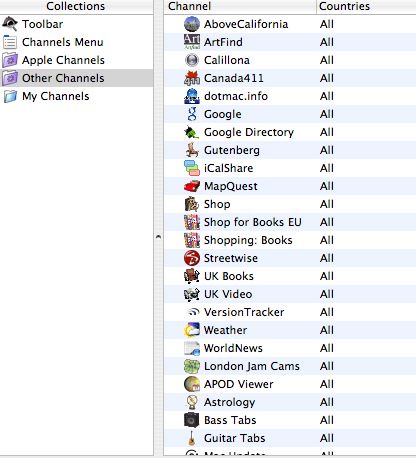The height and width of the screenshot is (458, 416).
Task: Select the Canada411 channel name
Action: click(234, 78)
